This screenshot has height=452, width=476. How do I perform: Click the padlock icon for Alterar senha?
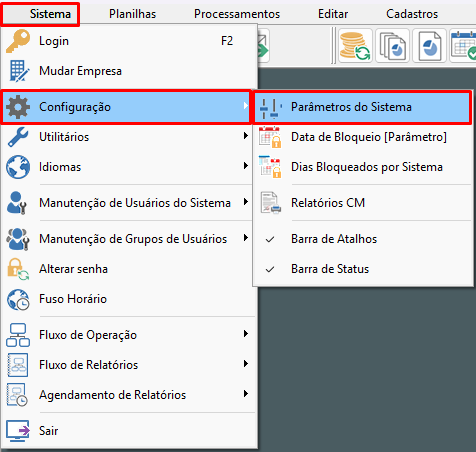(18, 269)
